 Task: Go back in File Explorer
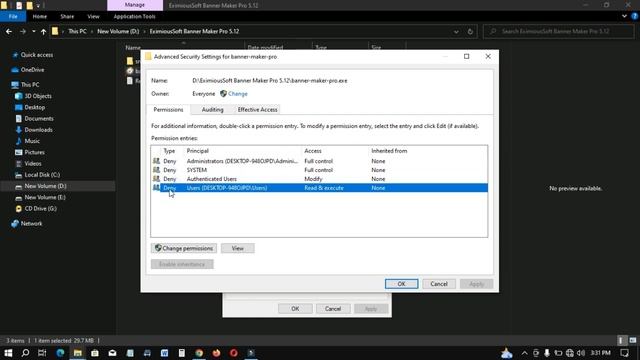click(x=9, y=31)
